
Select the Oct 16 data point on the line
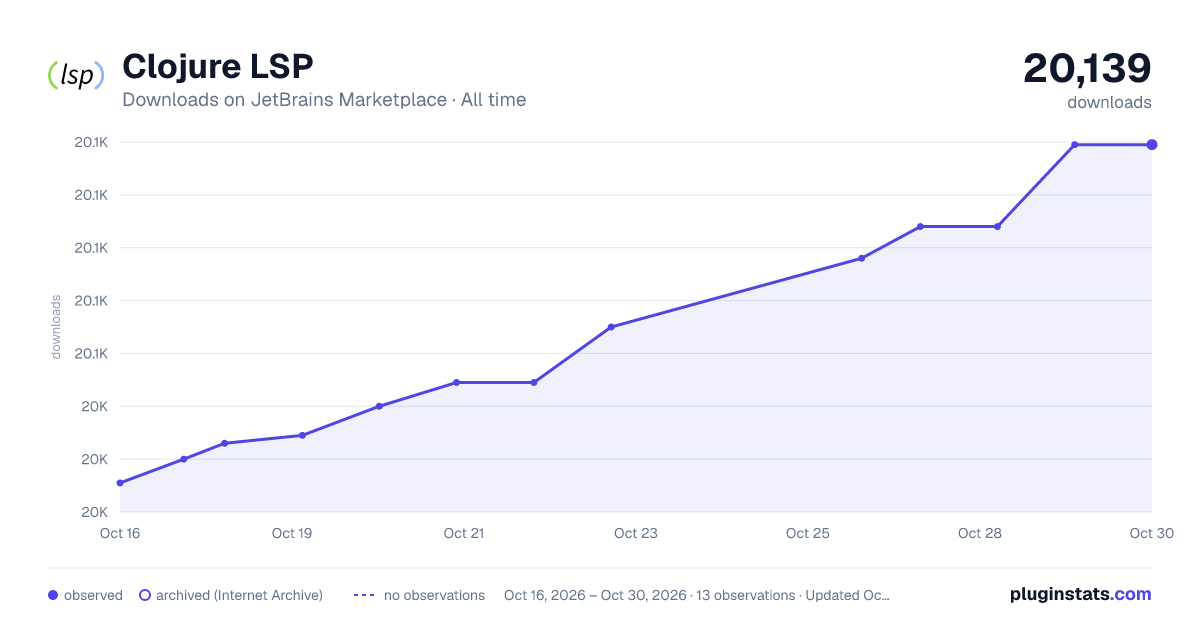pos(120,483)
